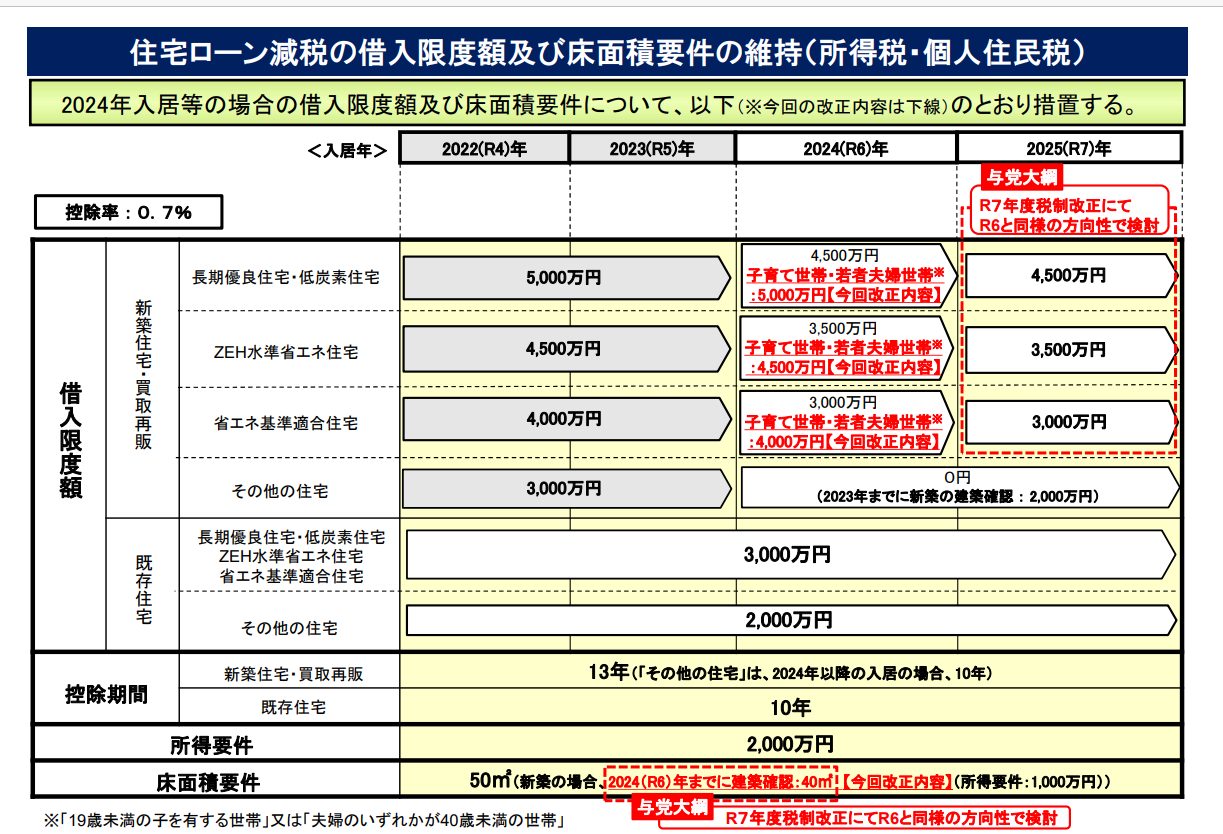
Task: Click the 3,500万円 arrow in the 2025 column
Action: pyautogui.click(x=1069, y=350)
